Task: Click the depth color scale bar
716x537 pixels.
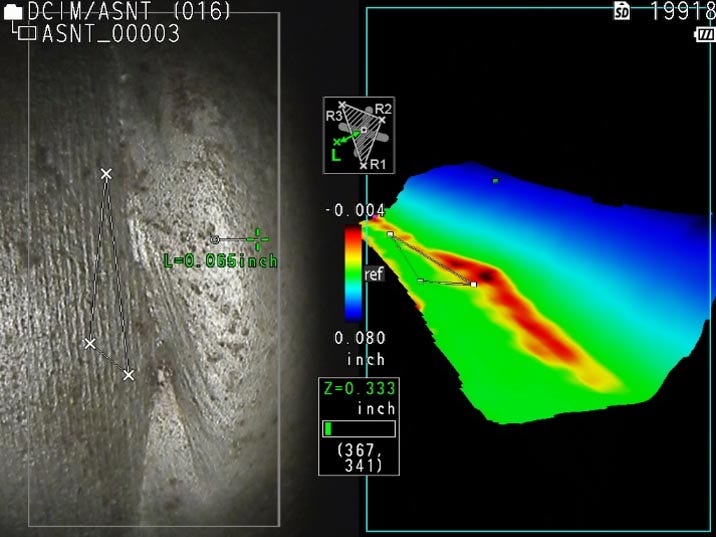Action: 353,273
